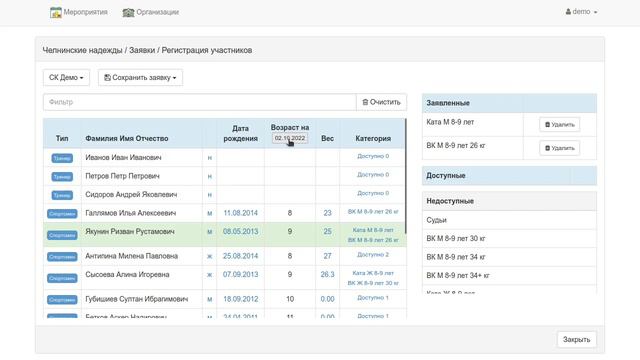
Task: Click the trash icon in Очистить
Action: (365, 102)
